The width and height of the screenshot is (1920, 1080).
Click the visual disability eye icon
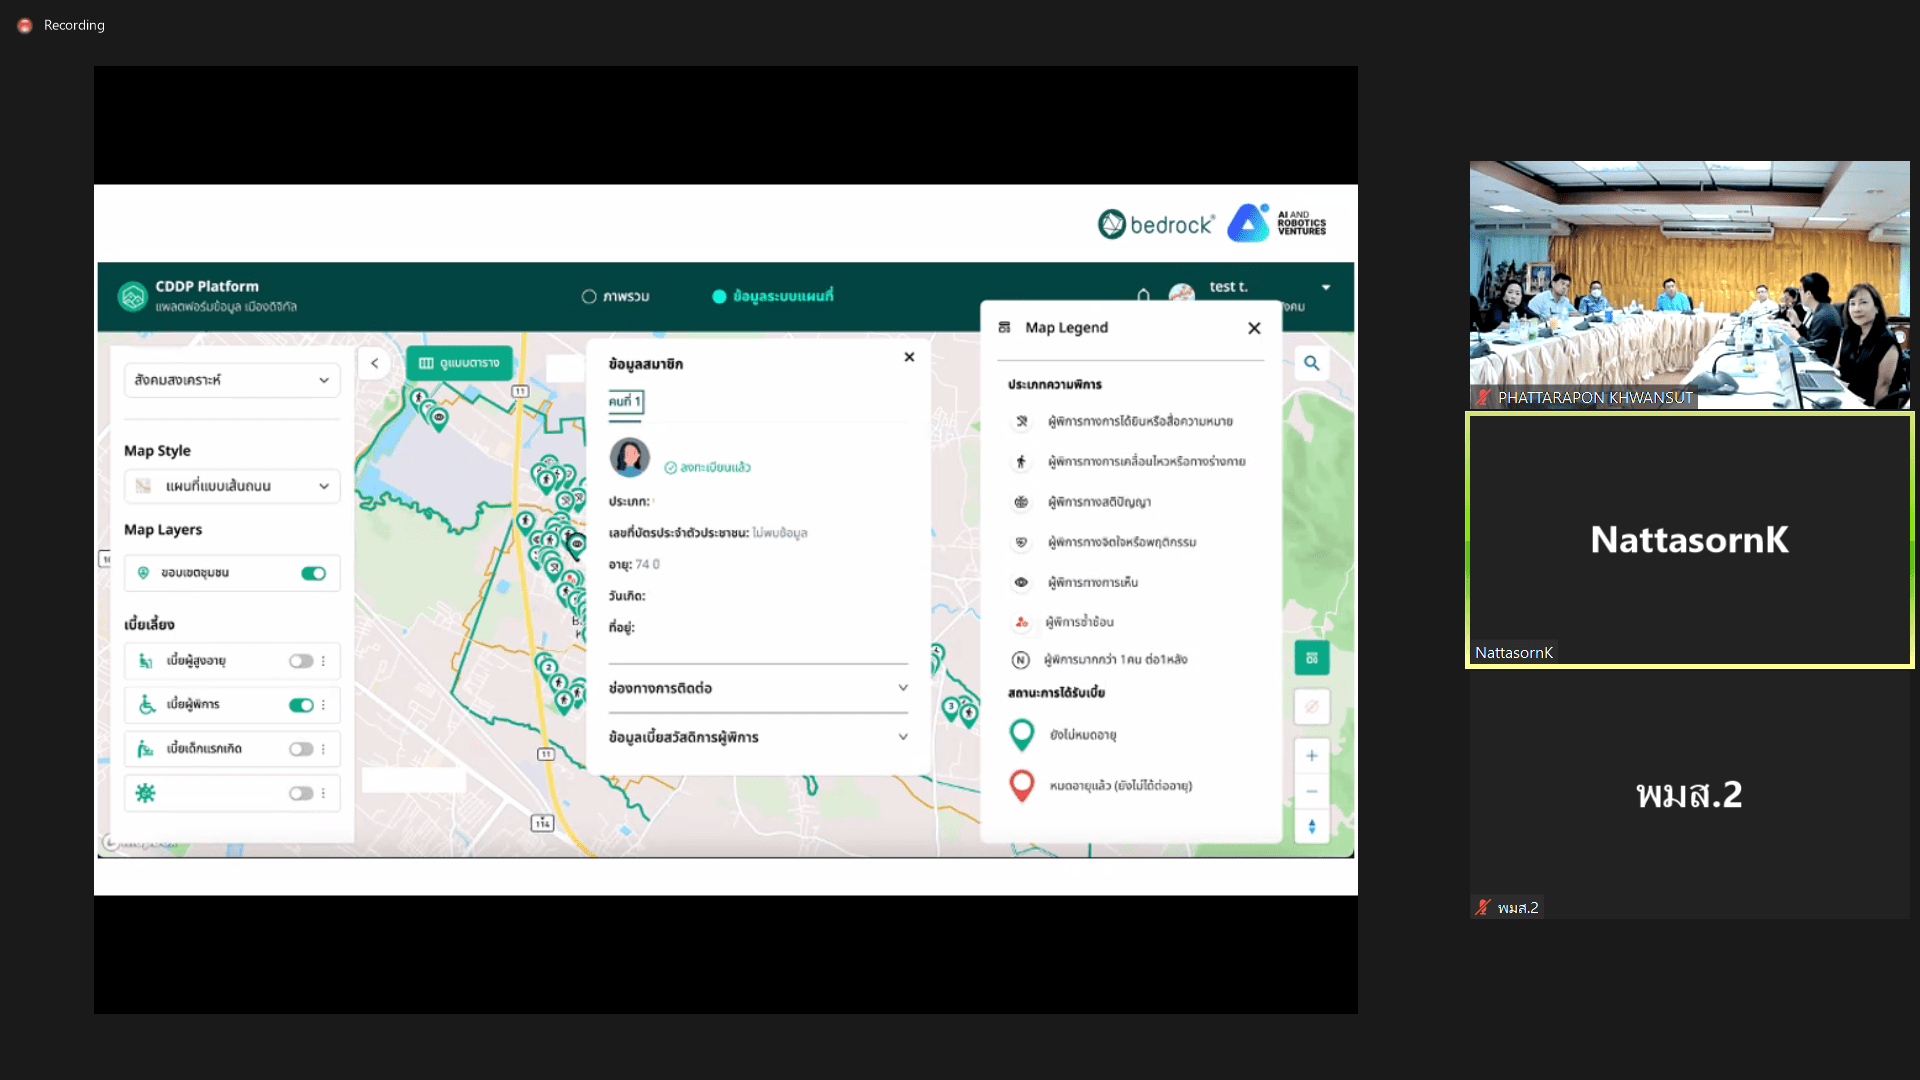(x=1021, y=582)
